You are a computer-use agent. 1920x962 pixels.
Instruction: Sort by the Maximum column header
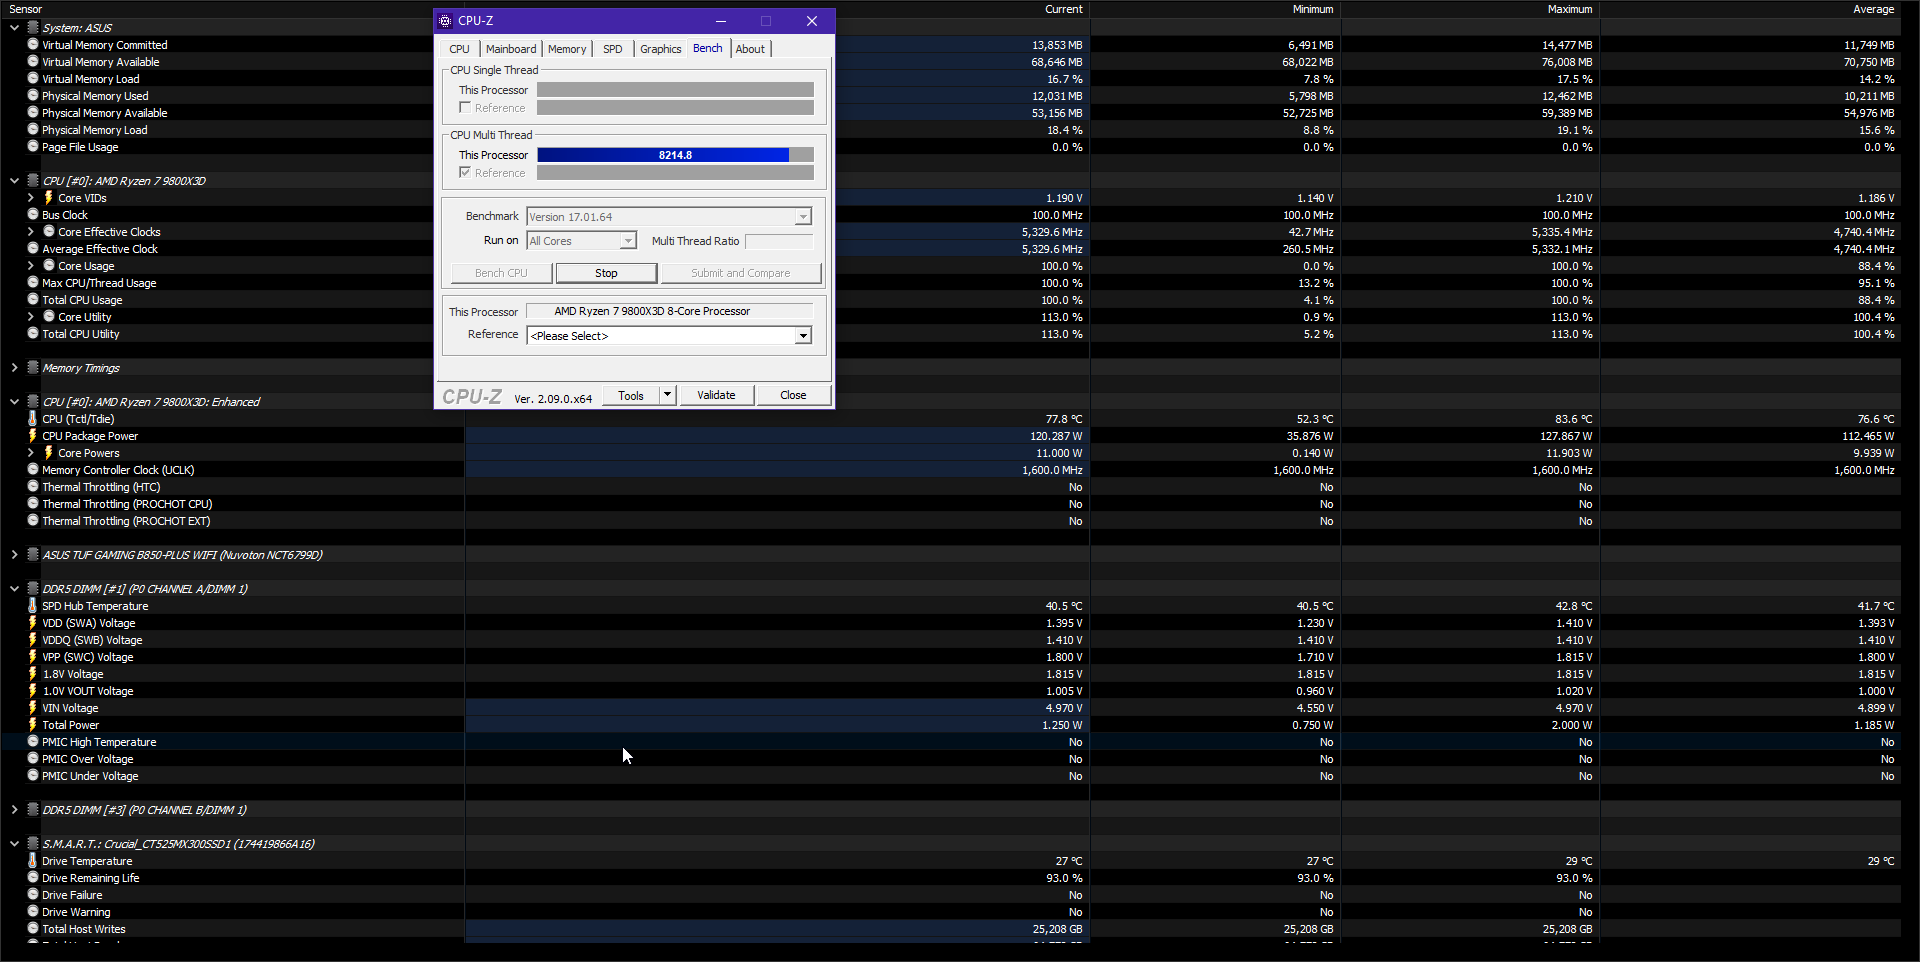point(1569,9)
